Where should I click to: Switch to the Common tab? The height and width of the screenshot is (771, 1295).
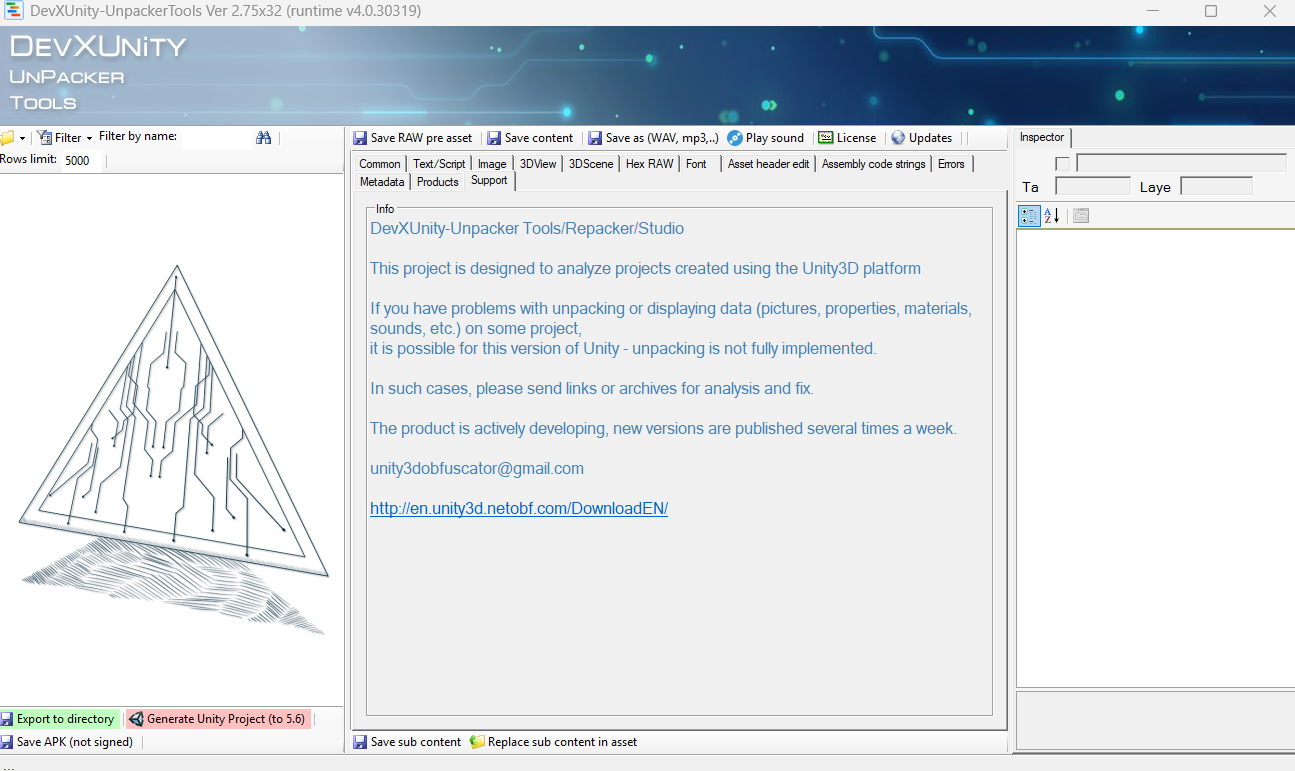point(380,164)
